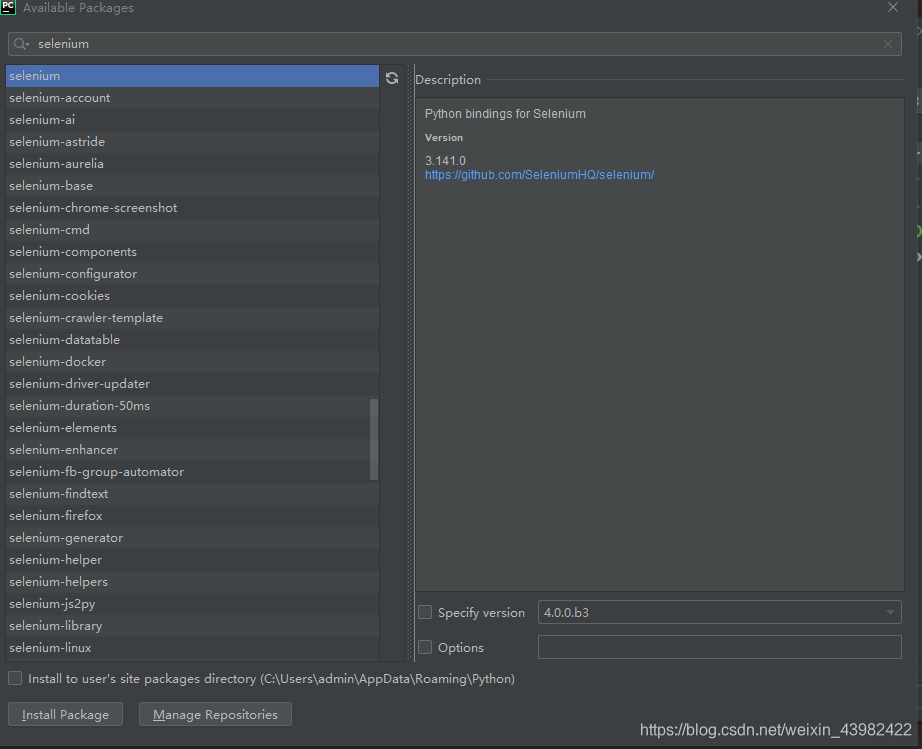Click the package list scrollbar thumb
Screen dimensions: 922x749
[x=374, y=439]
